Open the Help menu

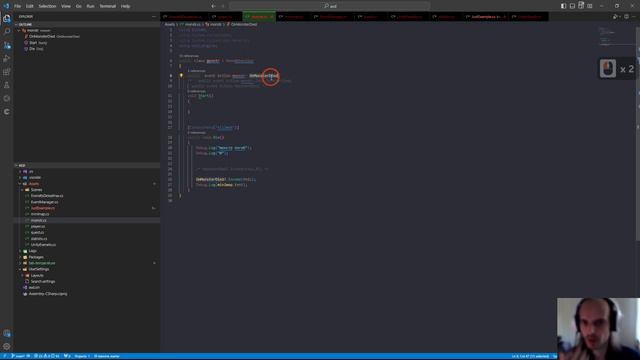[x=125, y=6]
